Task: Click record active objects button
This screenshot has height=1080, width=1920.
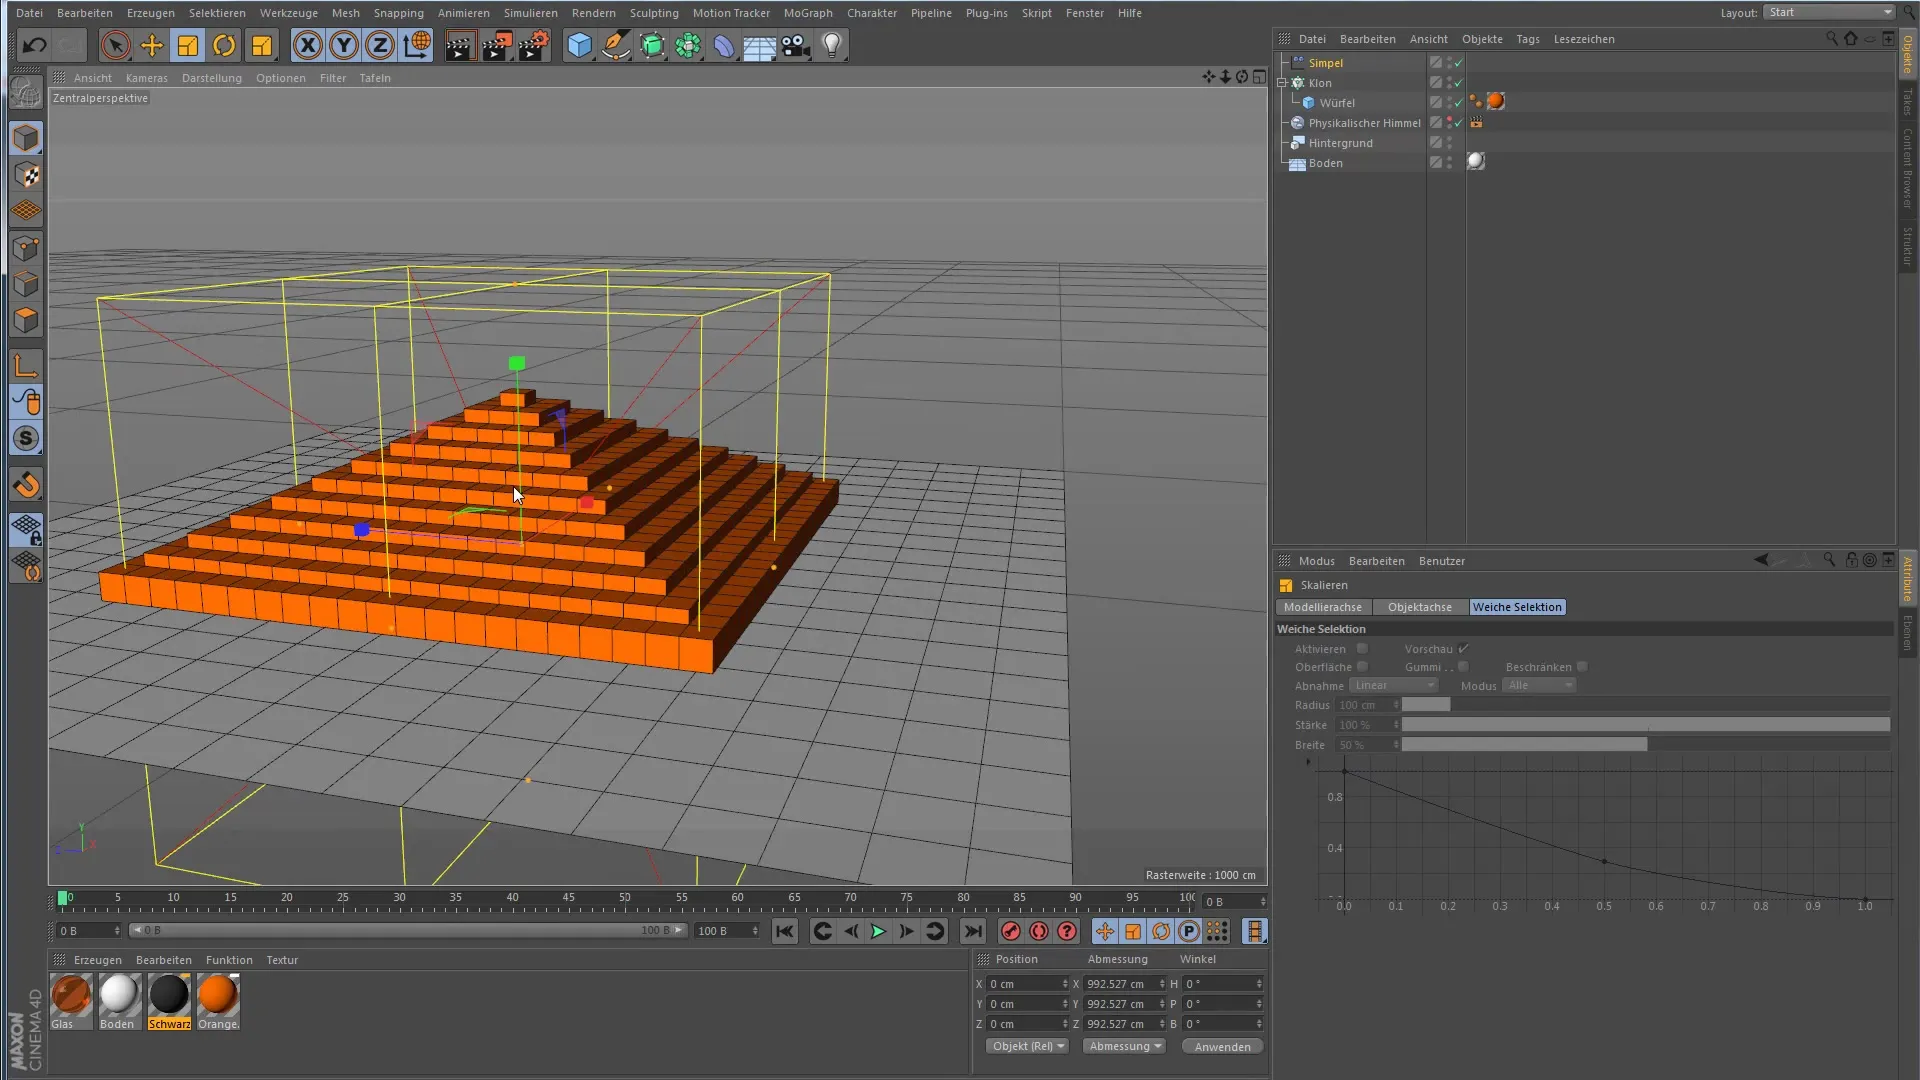Action: tap(1011, 931)
